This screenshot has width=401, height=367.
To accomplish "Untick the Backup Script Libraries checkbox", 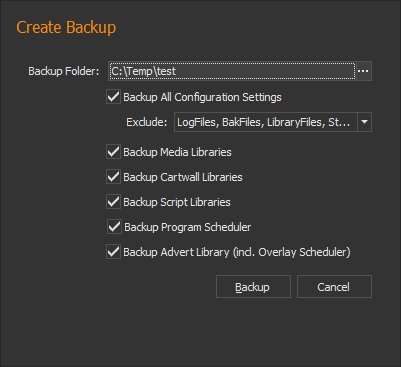I will [113, 202].
